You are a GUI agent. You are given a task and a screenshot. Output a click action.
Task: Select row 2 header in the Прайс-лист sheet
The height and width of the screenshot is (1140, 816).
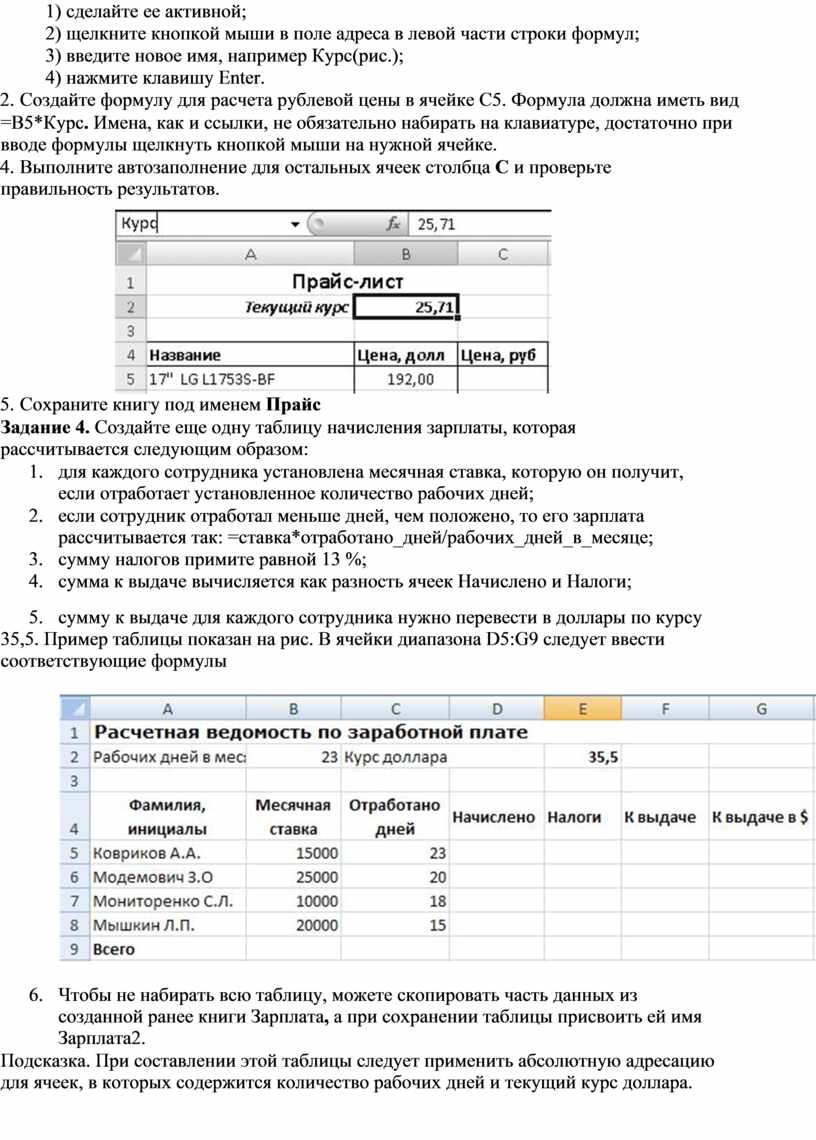[131, 307]
